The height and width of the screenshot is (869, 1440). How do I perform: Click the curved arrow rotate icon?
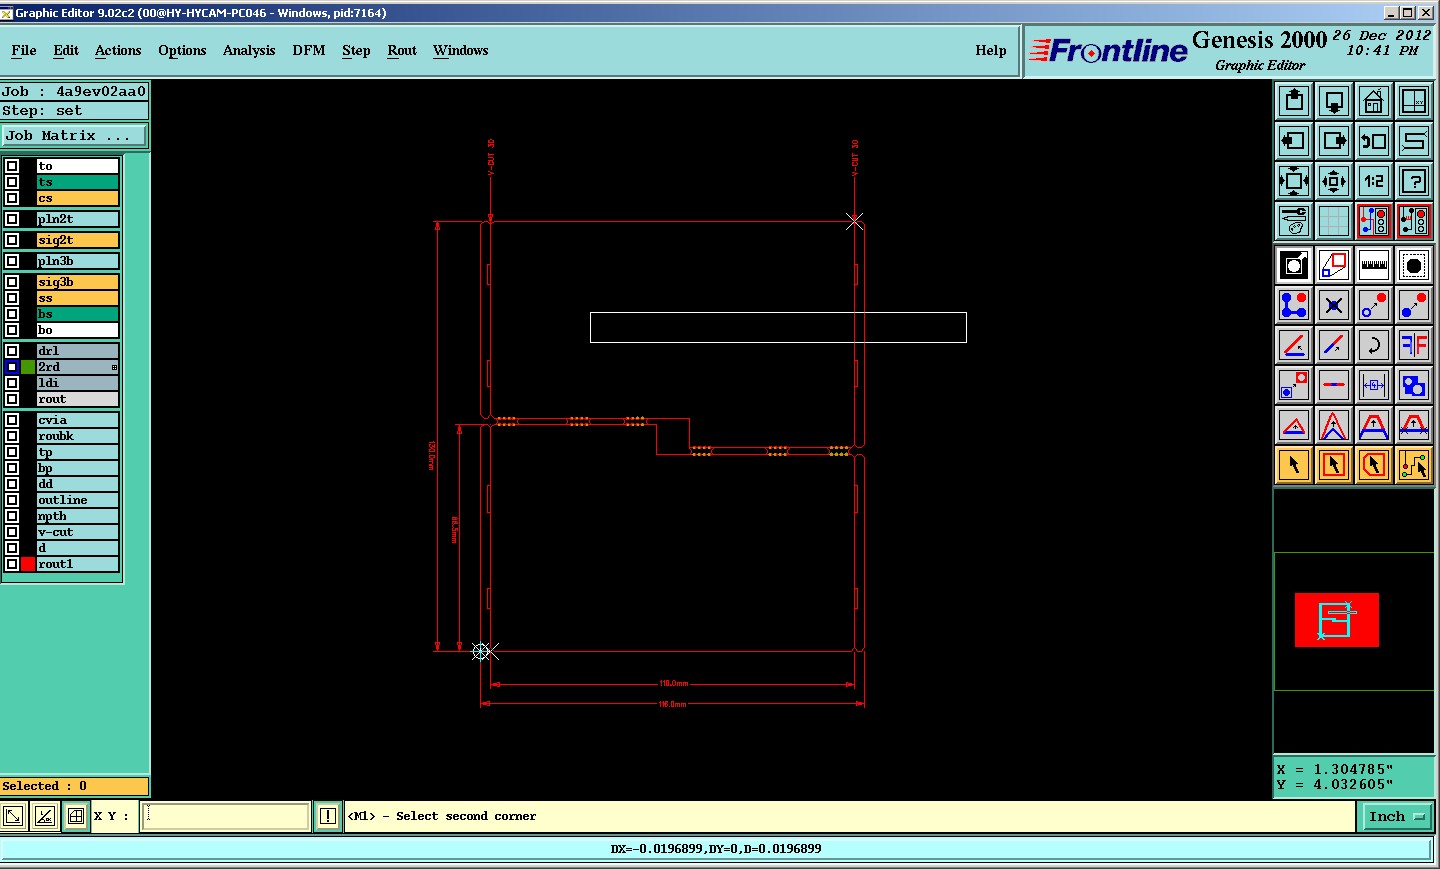(1374, 345)
